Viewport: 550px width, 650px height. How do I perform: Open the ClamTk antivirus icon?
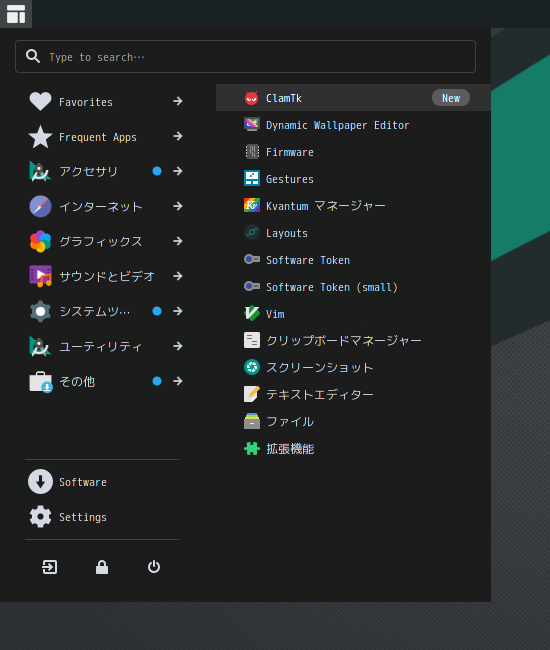[252, 98]
